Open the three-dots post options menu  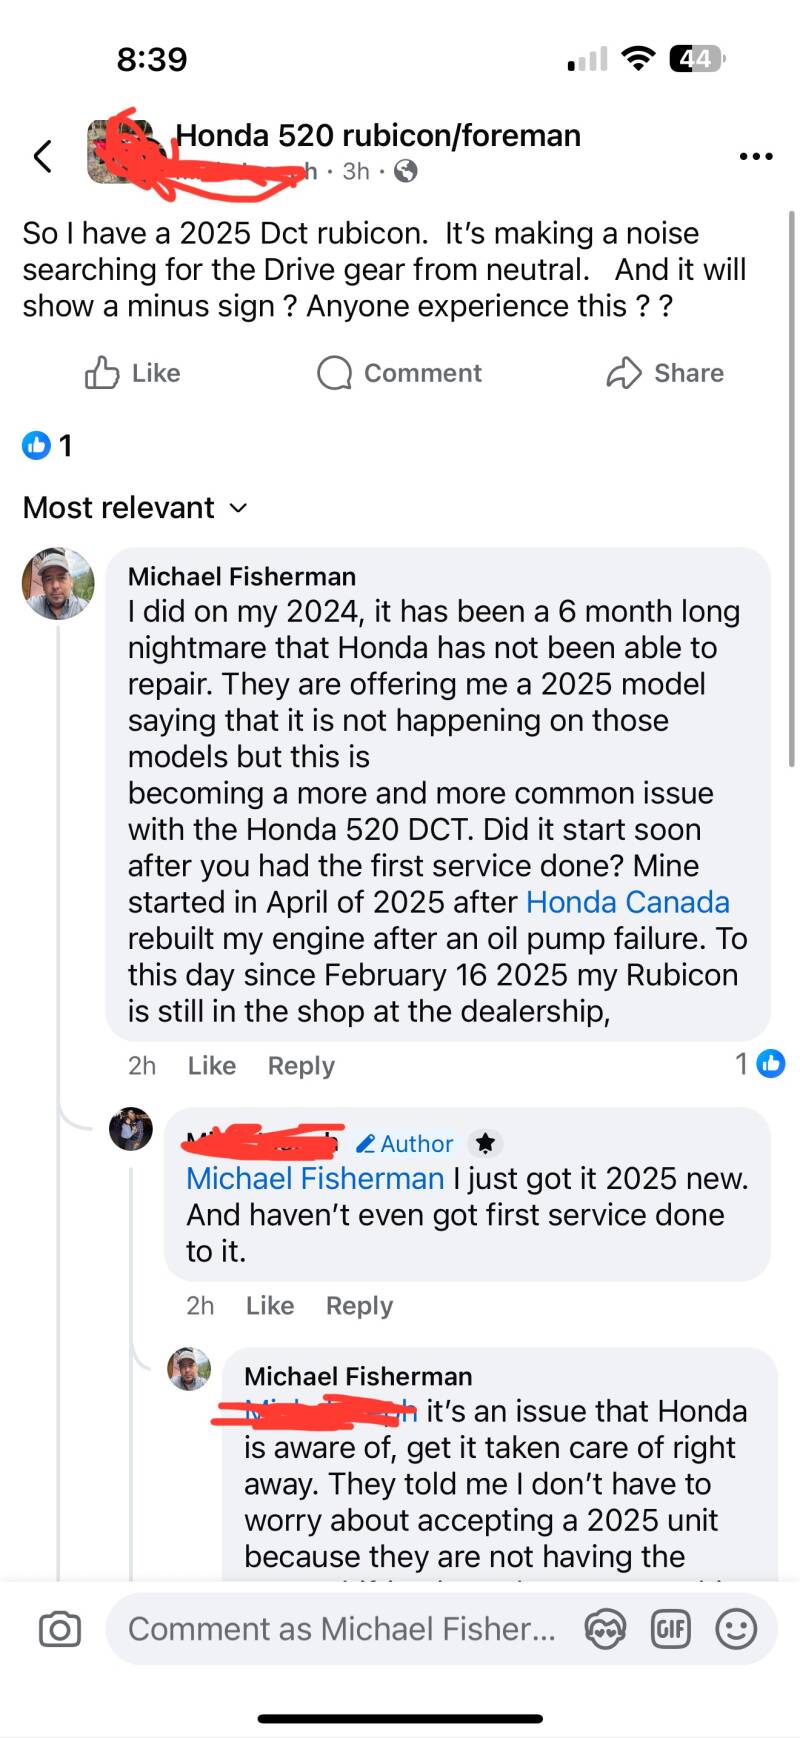point(755,156)
